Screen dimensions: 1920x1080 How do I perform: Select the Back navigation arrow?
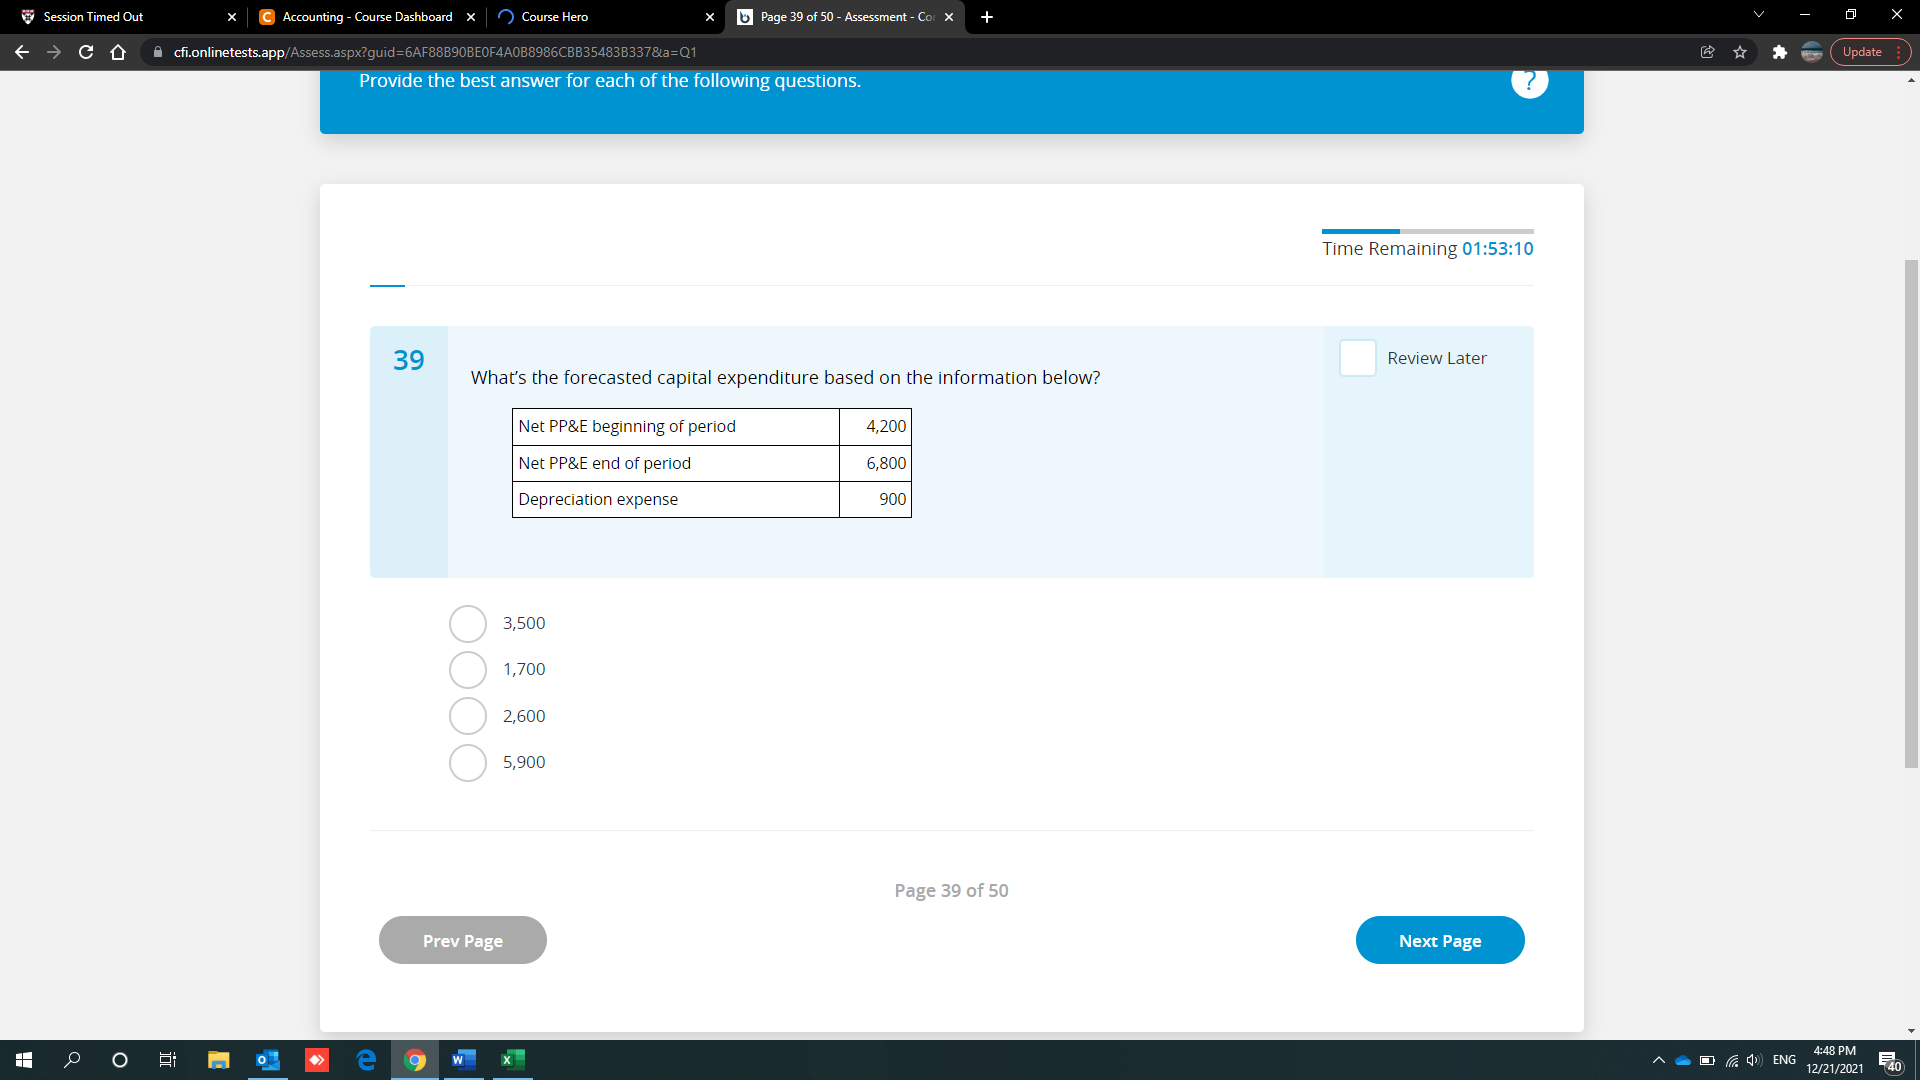click(22, 52)
